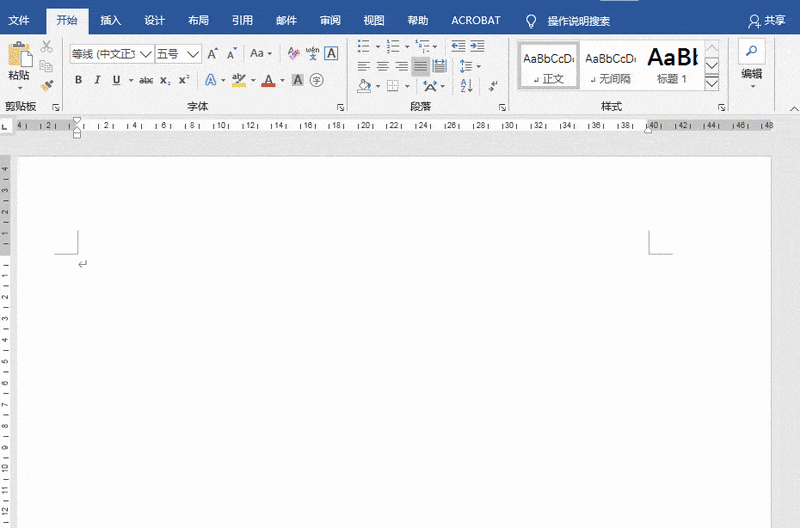800x528 pixels.
Task: Click the red font color button
Action: tap(267, 80)
